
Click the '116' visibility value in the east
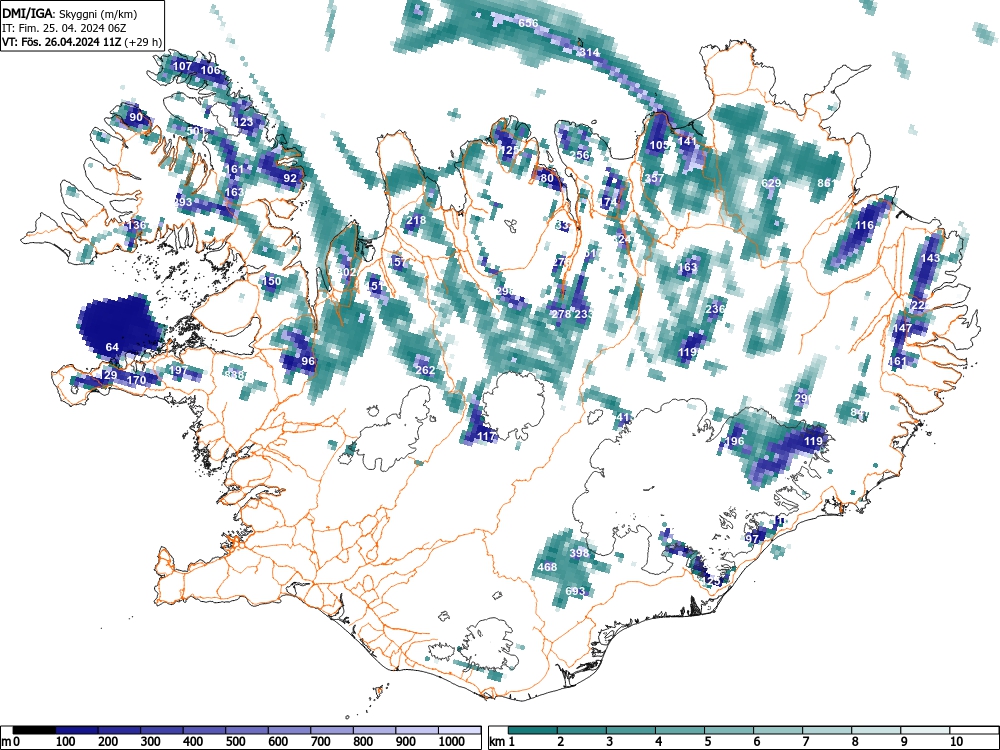tap(864, 225)
